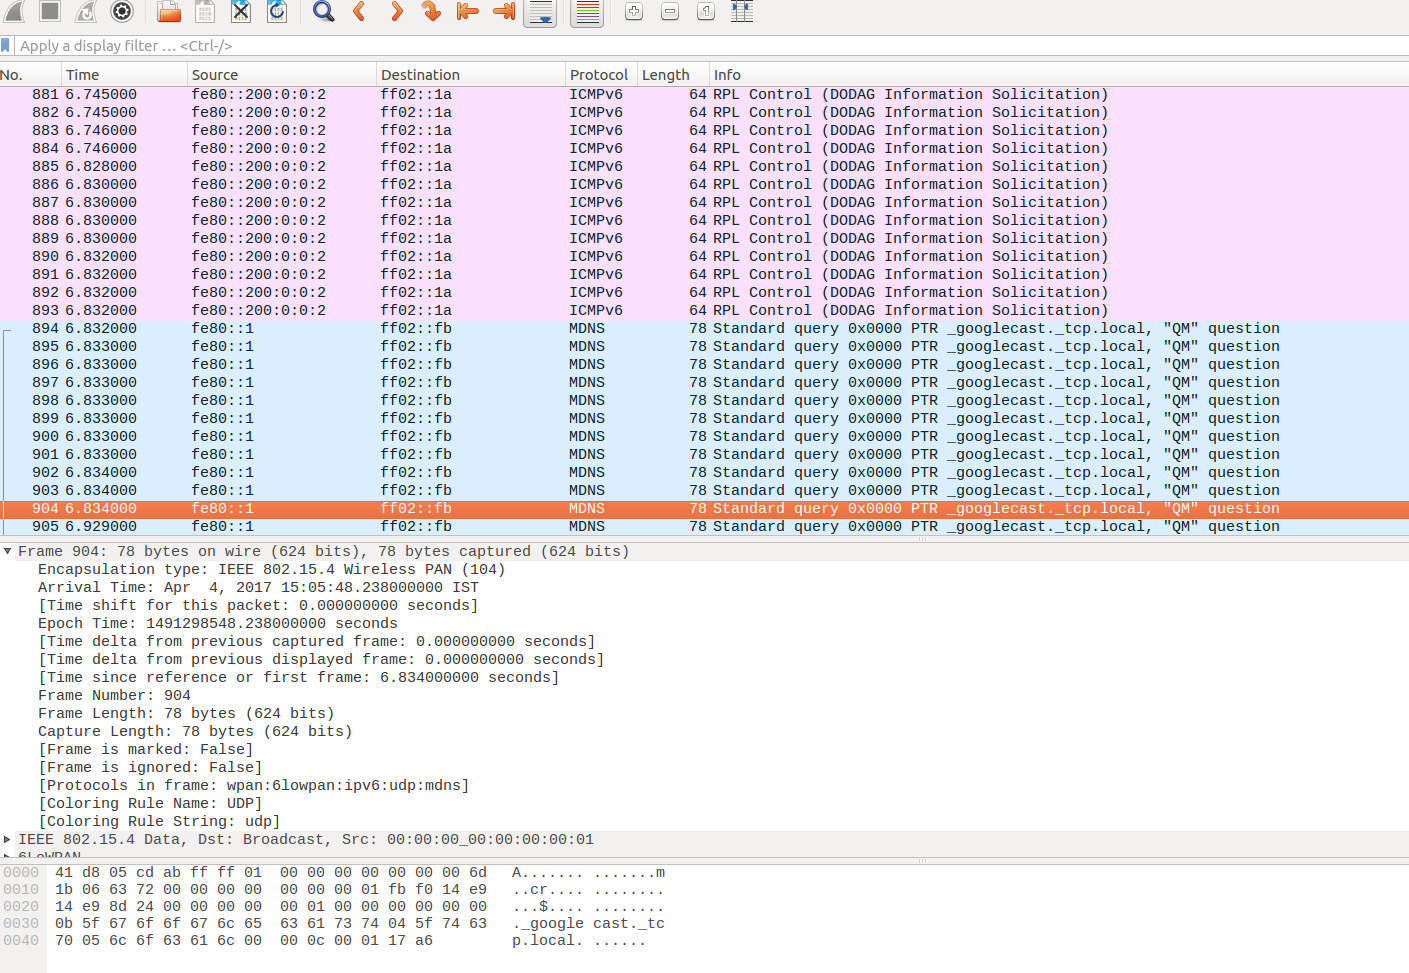
Task: Select packet number 881
Action: [x=704, y=95]
